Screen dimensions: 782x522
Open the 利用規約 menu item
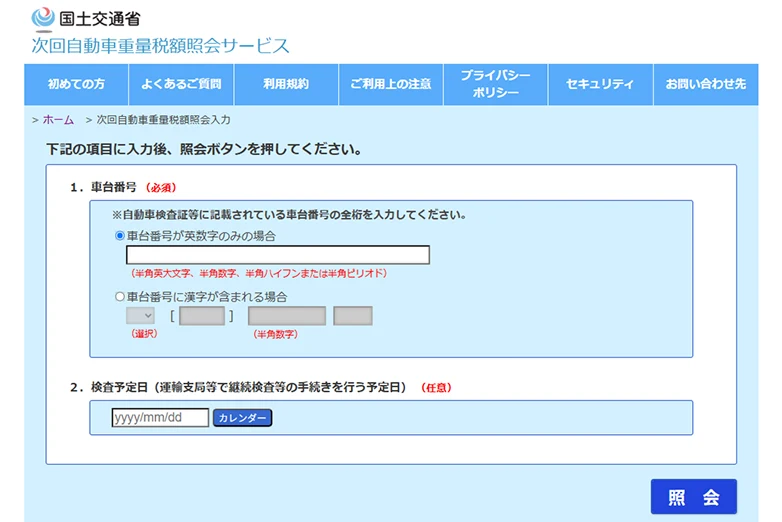point(286,84)
